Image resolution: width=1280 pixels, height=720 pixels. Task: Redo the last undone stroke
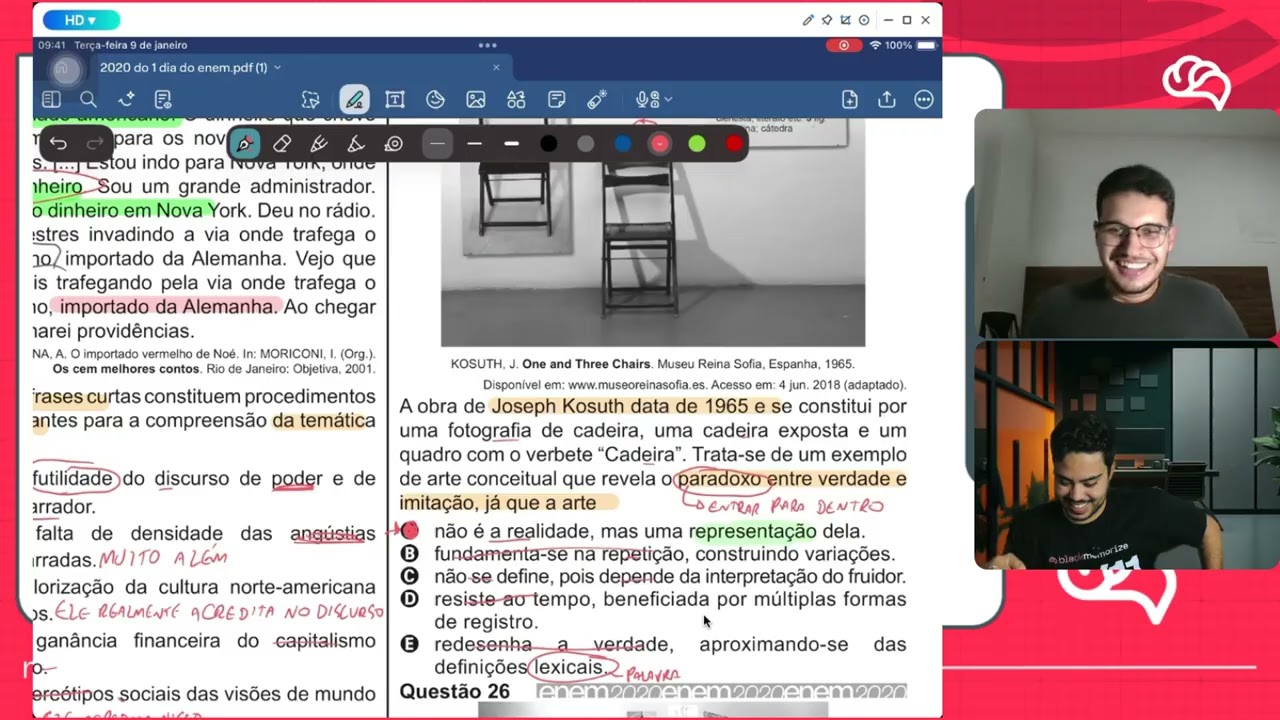pyautogui.click(x=95, y=144)
